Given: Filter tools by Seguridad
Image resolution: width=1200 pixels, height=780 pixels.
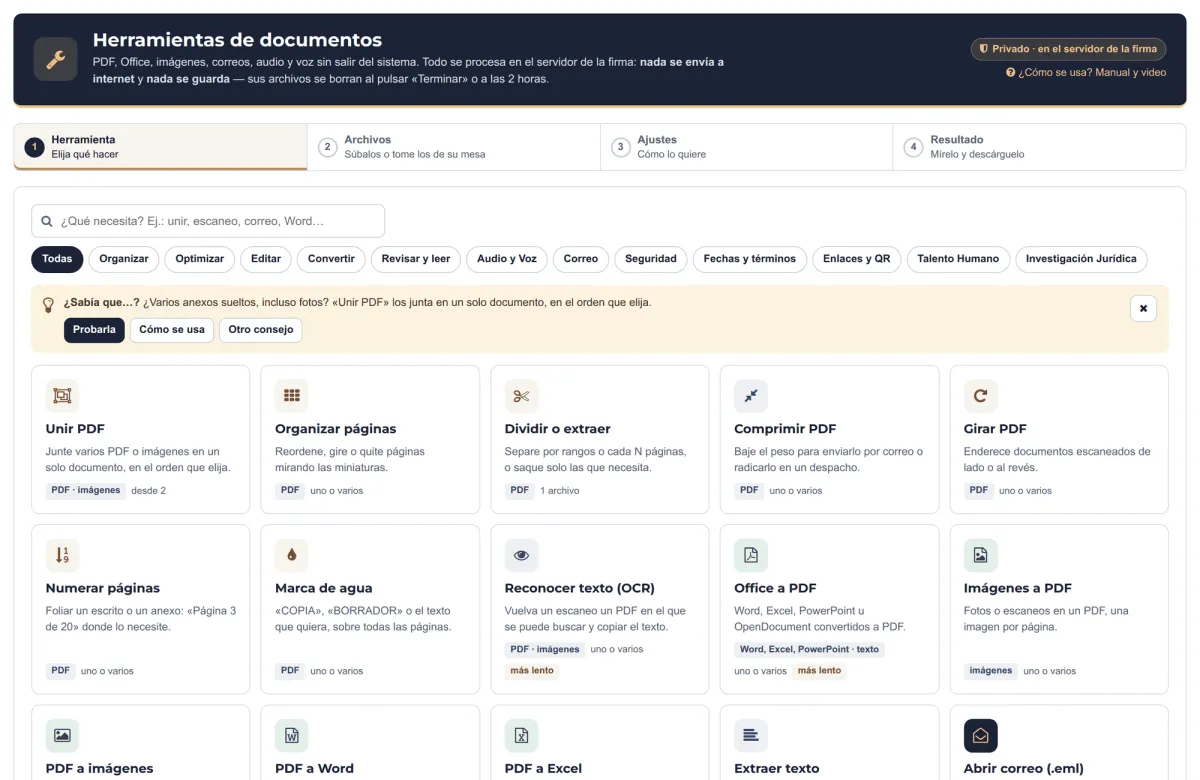Looking at the screenshot, I should click(651, 259).
